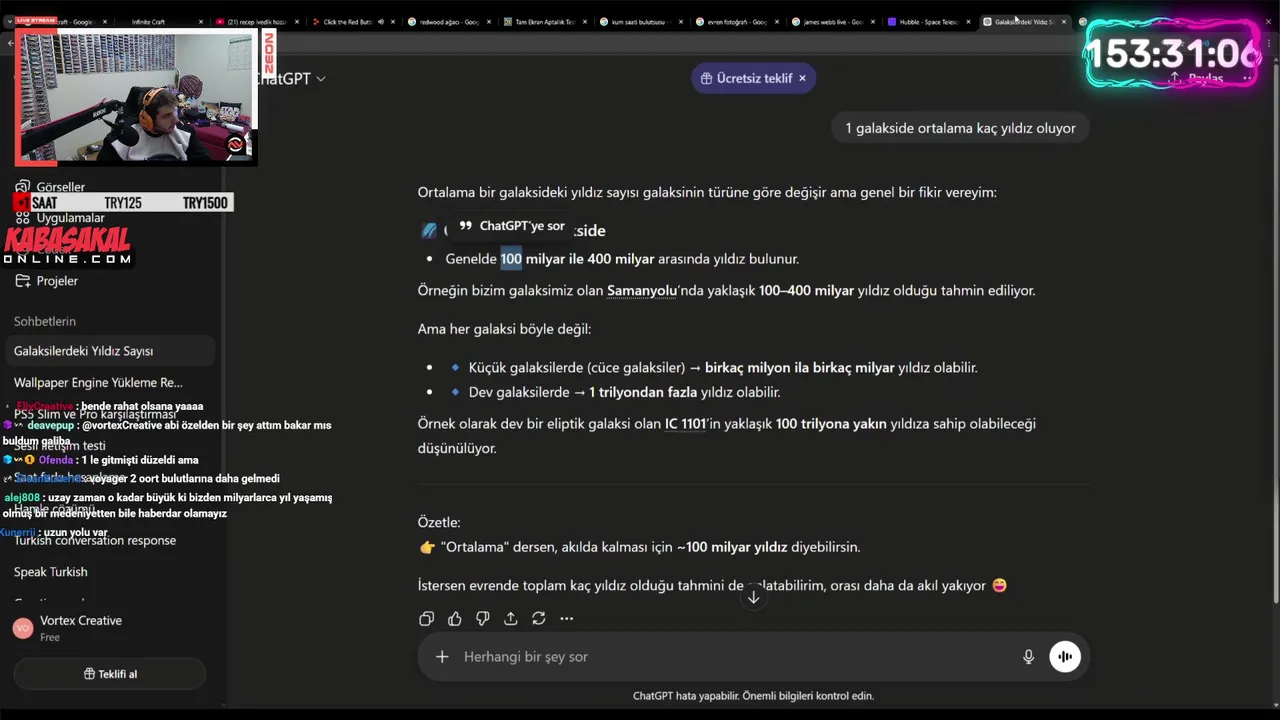Close the Hubble tab
The height and width of the screenshot is (720, 1280).
click(968, 22)
